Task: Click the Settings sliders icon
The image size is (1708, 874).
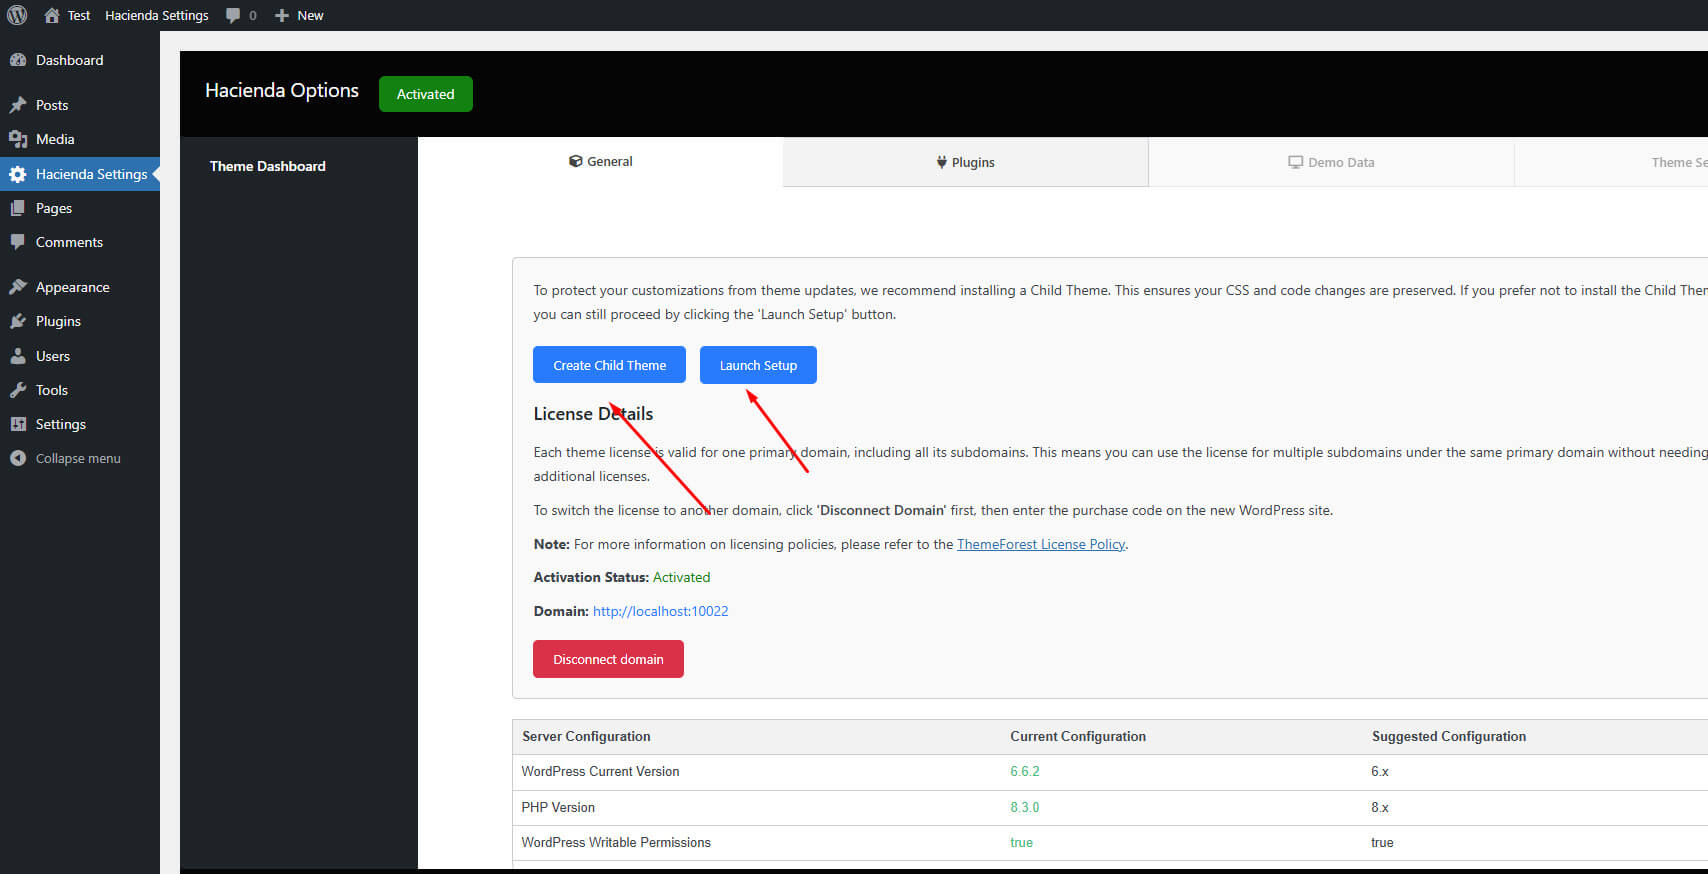Action: tap(18, 424)
